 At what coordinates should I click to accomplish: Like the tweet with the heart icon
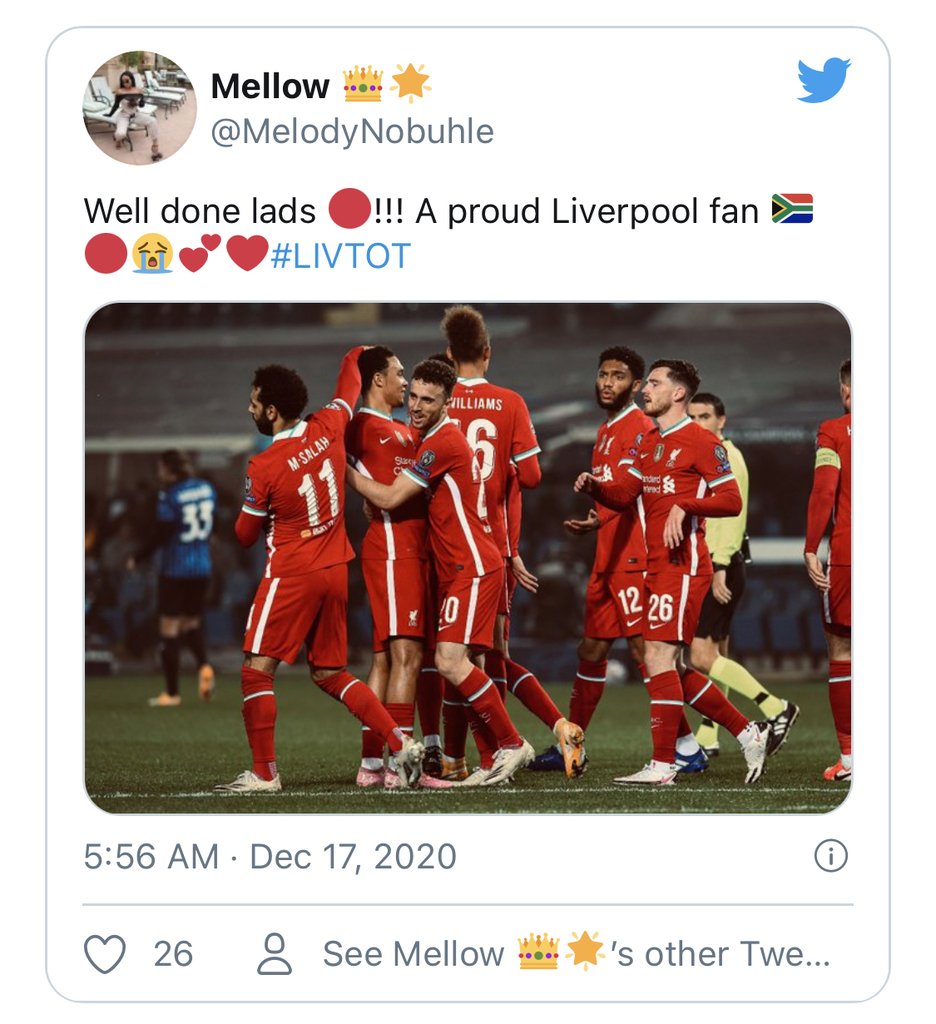coord(105,954)
